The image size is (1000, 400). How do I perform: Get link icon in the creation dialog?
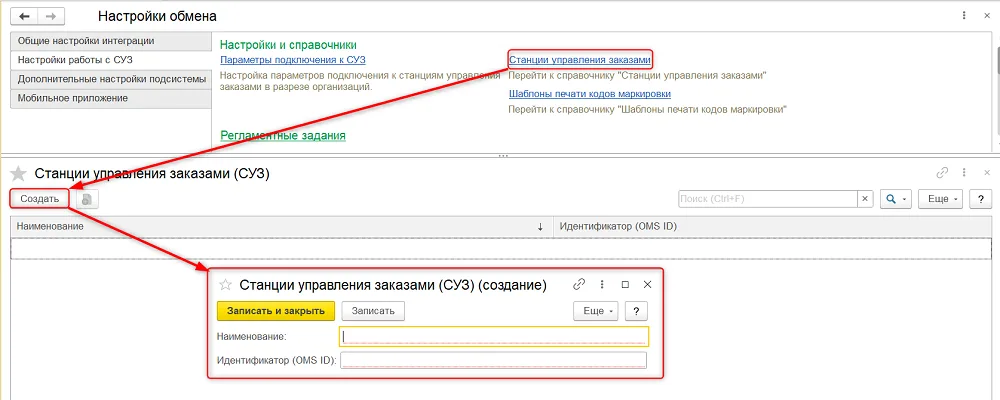pyautogui.click(x=579, y=285)
